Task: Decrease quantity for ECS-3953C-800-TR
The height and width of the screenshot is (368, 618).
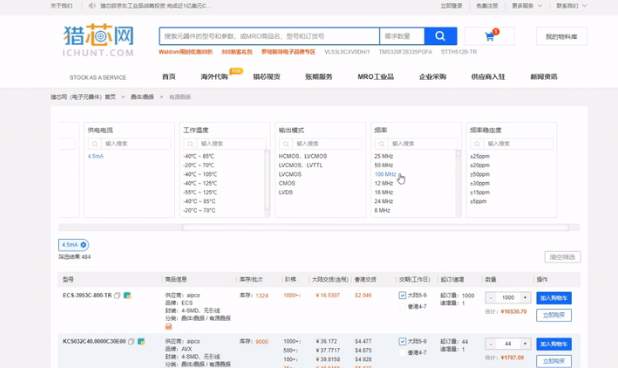Action: pyautogui.click(x=491, y=297)
